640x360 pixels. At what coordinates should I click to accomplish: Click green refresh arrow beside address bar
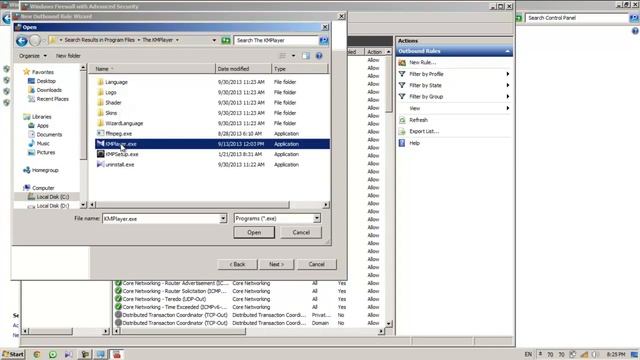[226, 40]
